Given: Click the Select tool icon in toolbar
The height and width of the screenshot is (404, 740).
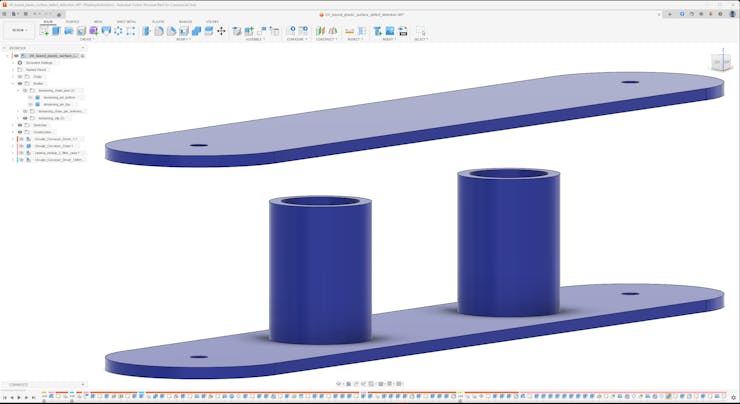Looking at the screenshot, I should (x=420, y=31).
